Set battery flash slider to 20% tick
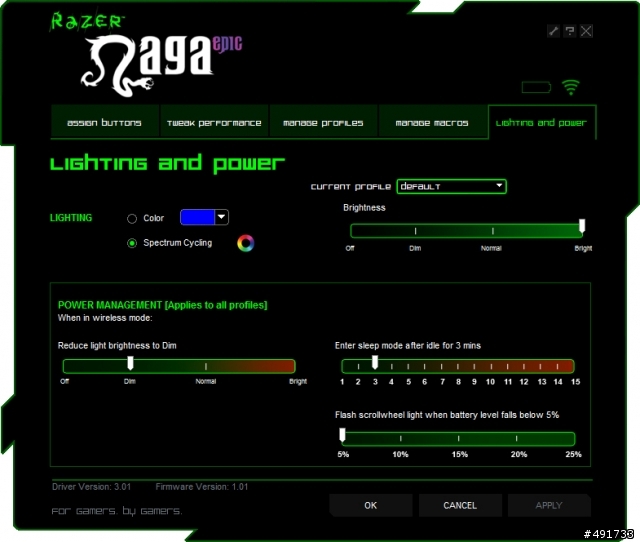Image resolution: width=640 pixels, height=542 pixels. coord(517,438)
